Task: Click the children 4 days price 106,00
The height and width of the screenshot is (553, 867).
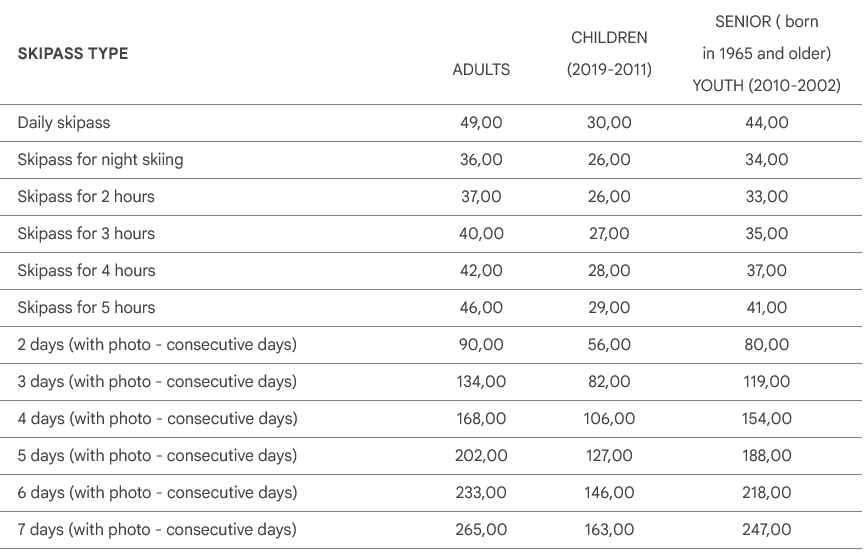Action: tap(609, 419)
